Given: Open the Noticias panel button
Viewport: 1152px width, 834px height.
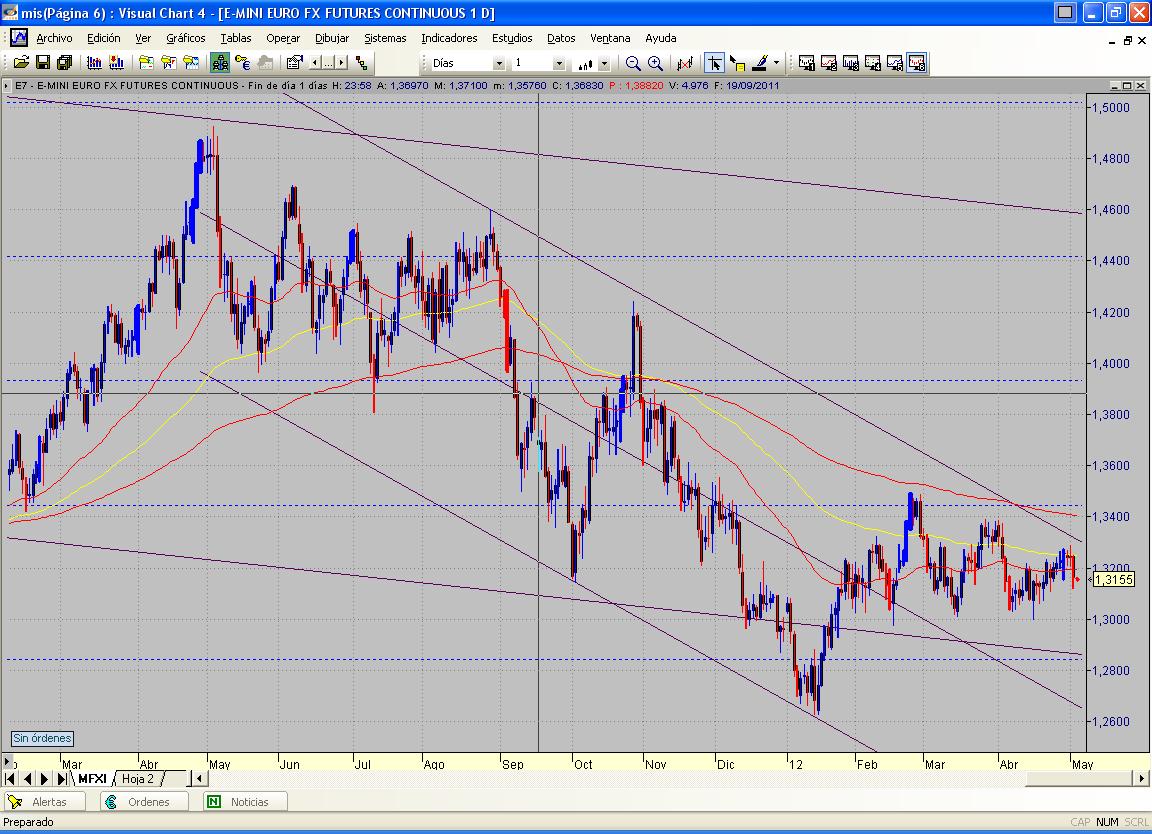Looking at the screenshot, I should [246, 802].
